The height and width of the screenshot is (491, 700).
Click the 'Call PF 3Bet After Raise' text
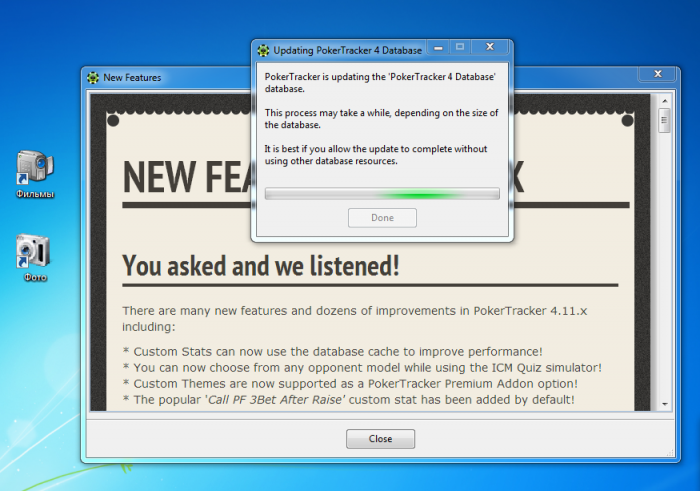(275, 400)
